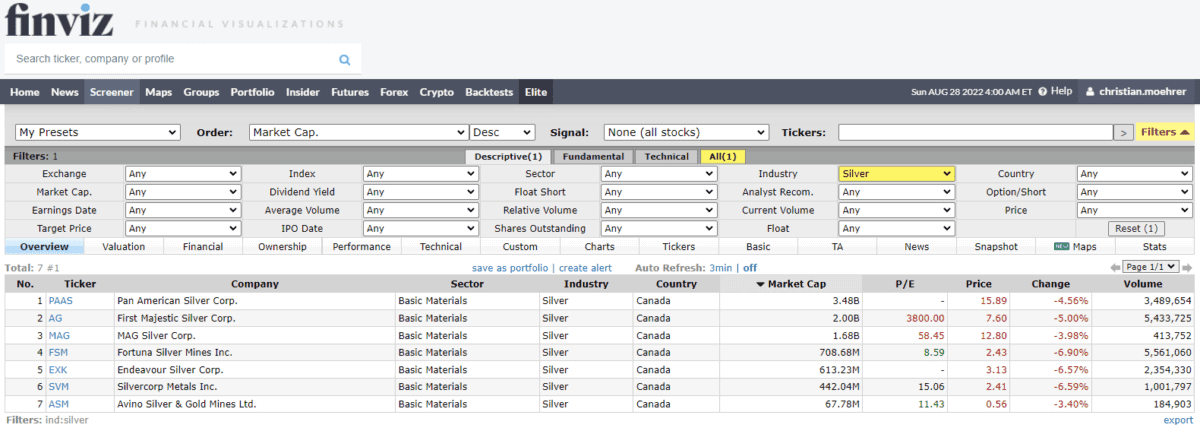Open the Crypto menu item
This screenshot has width=1200, height=431.
click(437, 92)
